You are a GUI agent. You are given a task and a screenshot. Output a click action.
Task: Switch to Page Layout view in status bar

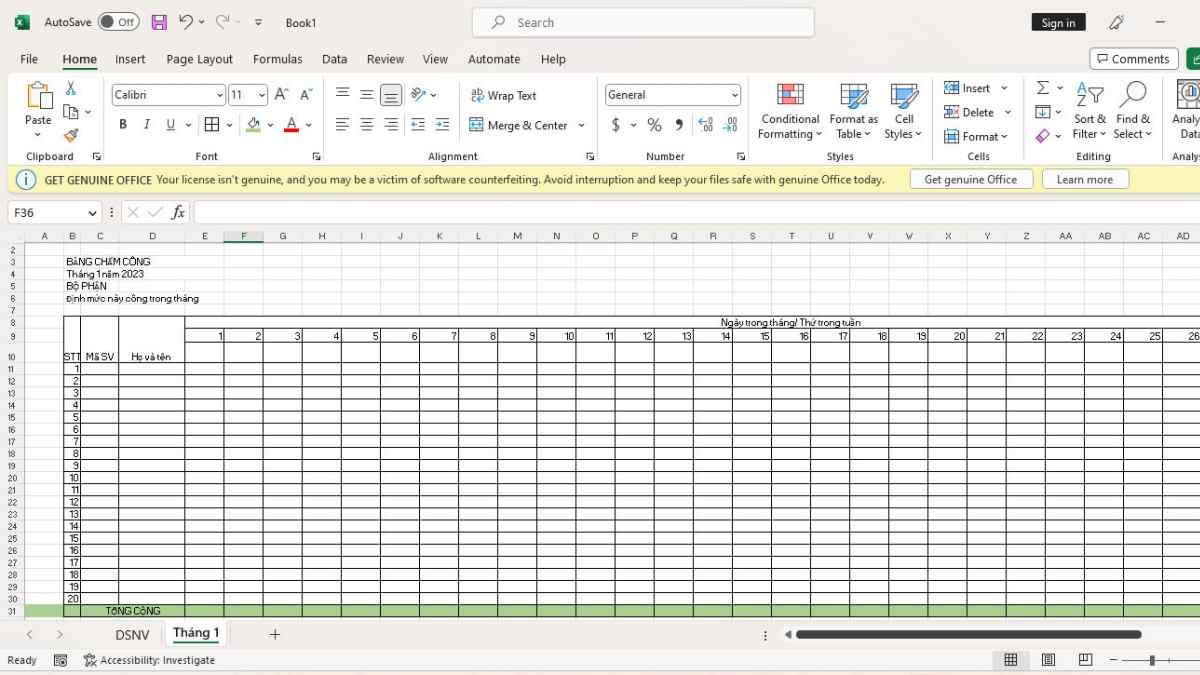pyautogui.click(x=1048, y=660)
